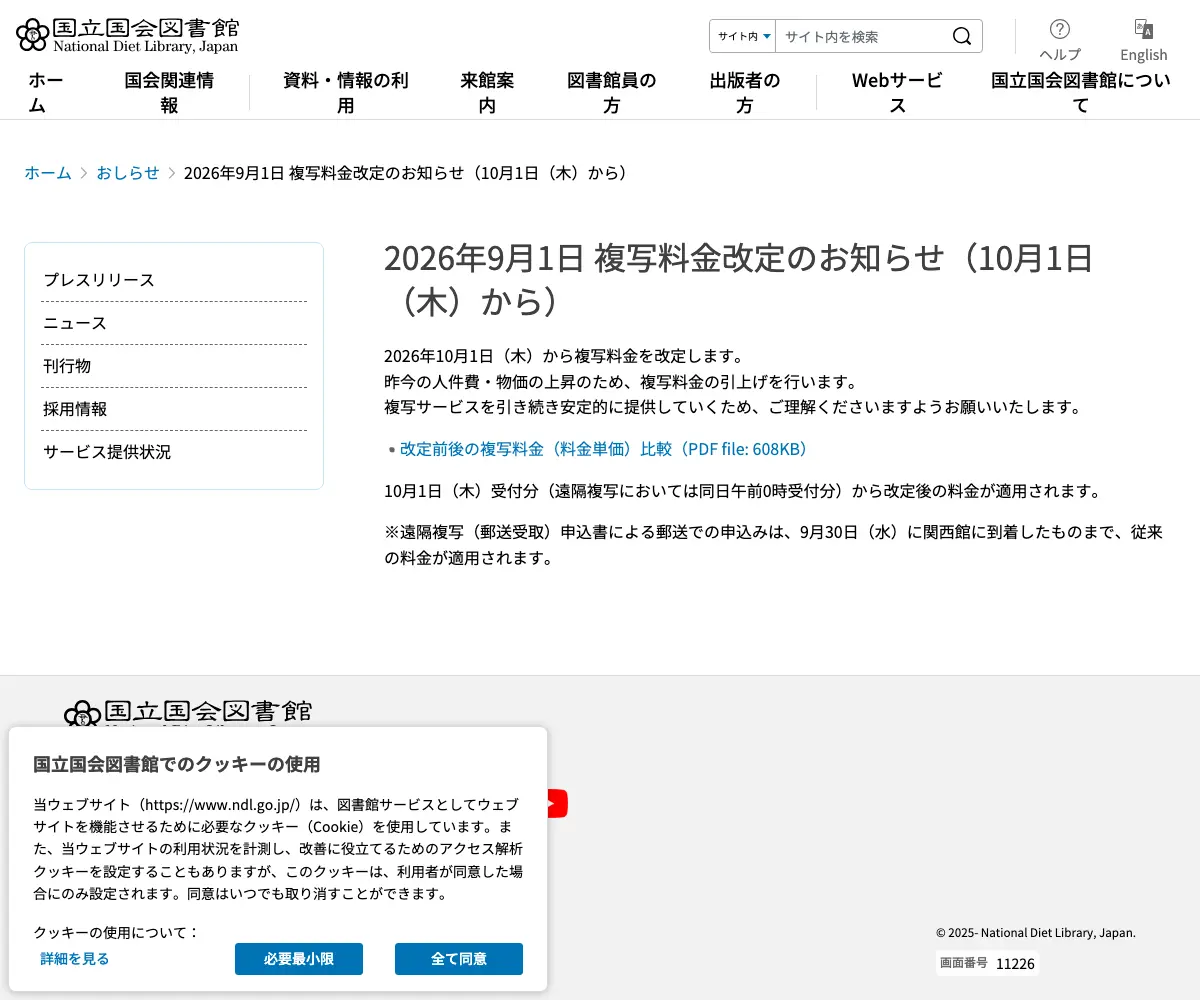Open the 国会関連情報 menu

169,93
